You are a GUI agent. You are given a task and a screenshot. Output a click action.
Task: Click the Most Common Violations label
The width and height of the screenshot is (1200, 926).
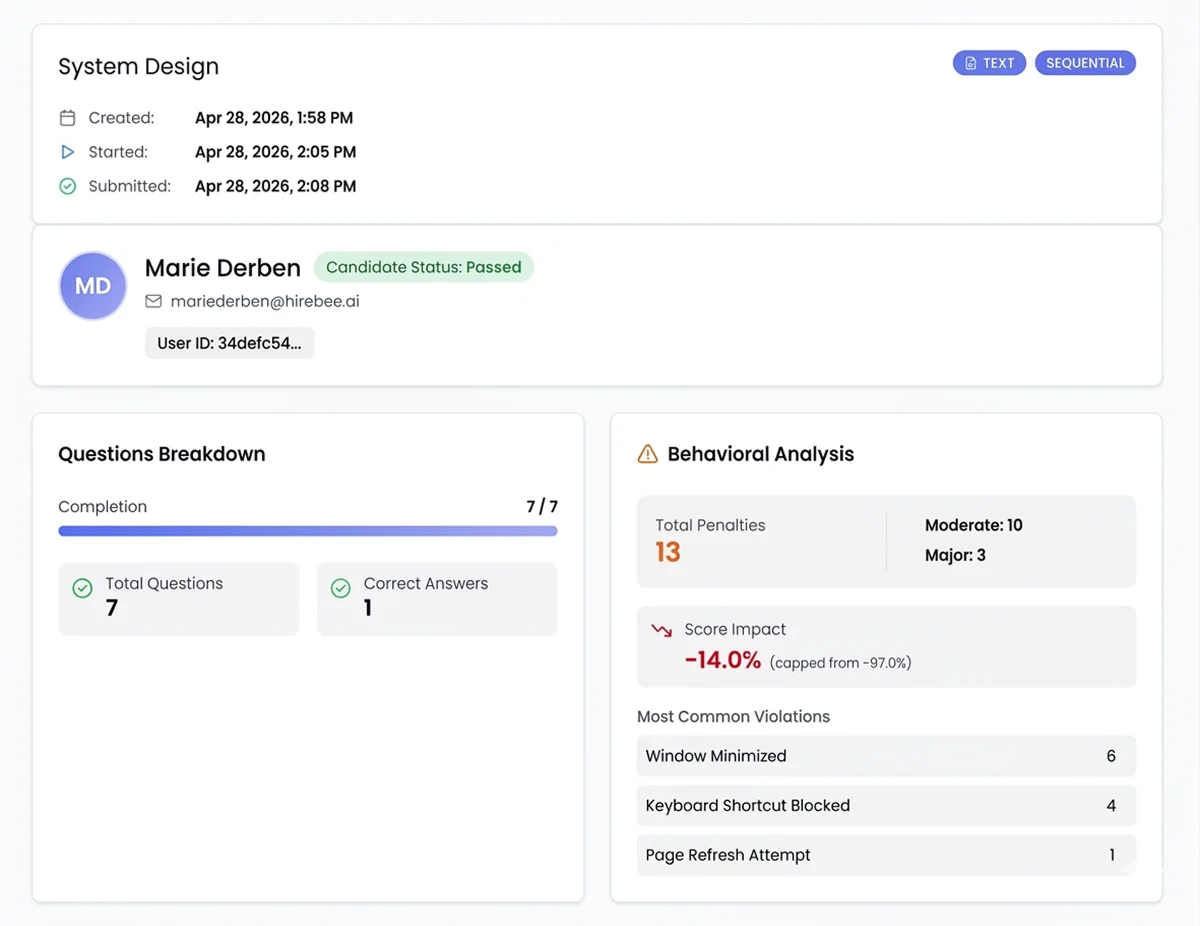pyautogui.click(x=734, y=717)
